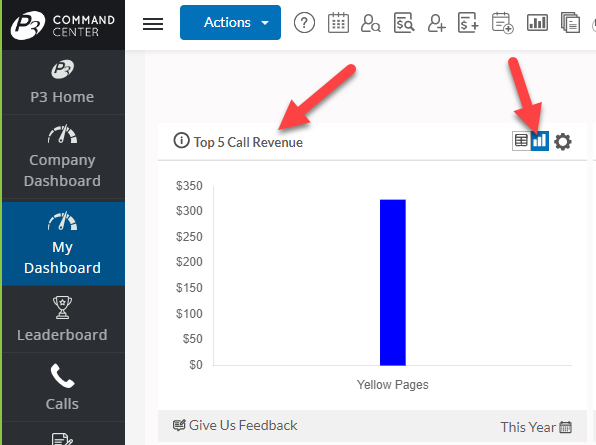Open the hamburger navigation menu
Image resolution: width=596 pixels, height=445 pixels.
[153, 24]
